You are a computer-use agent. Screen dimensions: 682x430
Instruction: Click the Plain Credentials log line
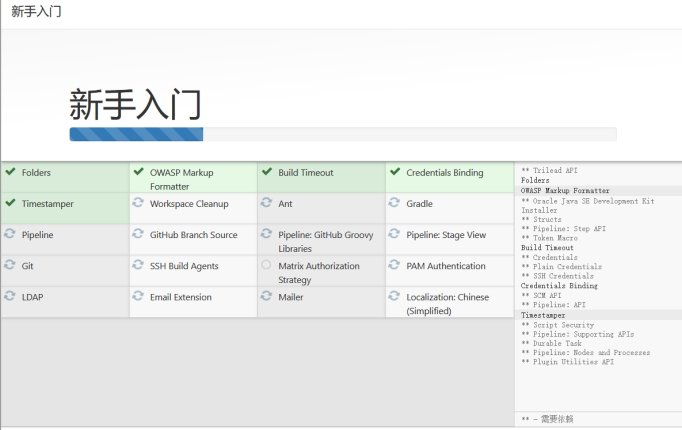(562, 267)
